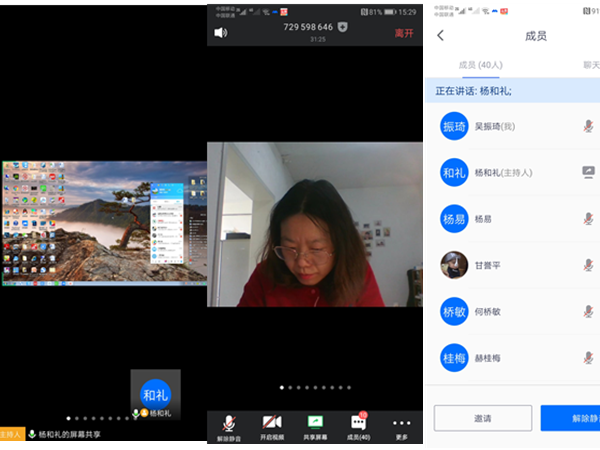Tap the 杨易 blue avatar
This screenshot has width=600, height=450.
click(x=454, y=219)
